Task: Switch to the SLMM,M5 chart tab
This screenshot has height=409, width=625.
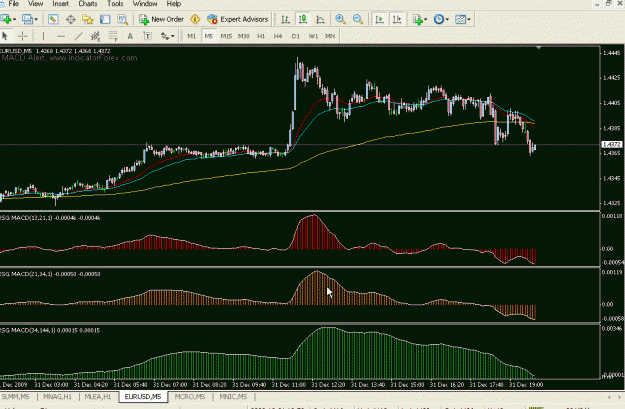Action: [16, 397]
